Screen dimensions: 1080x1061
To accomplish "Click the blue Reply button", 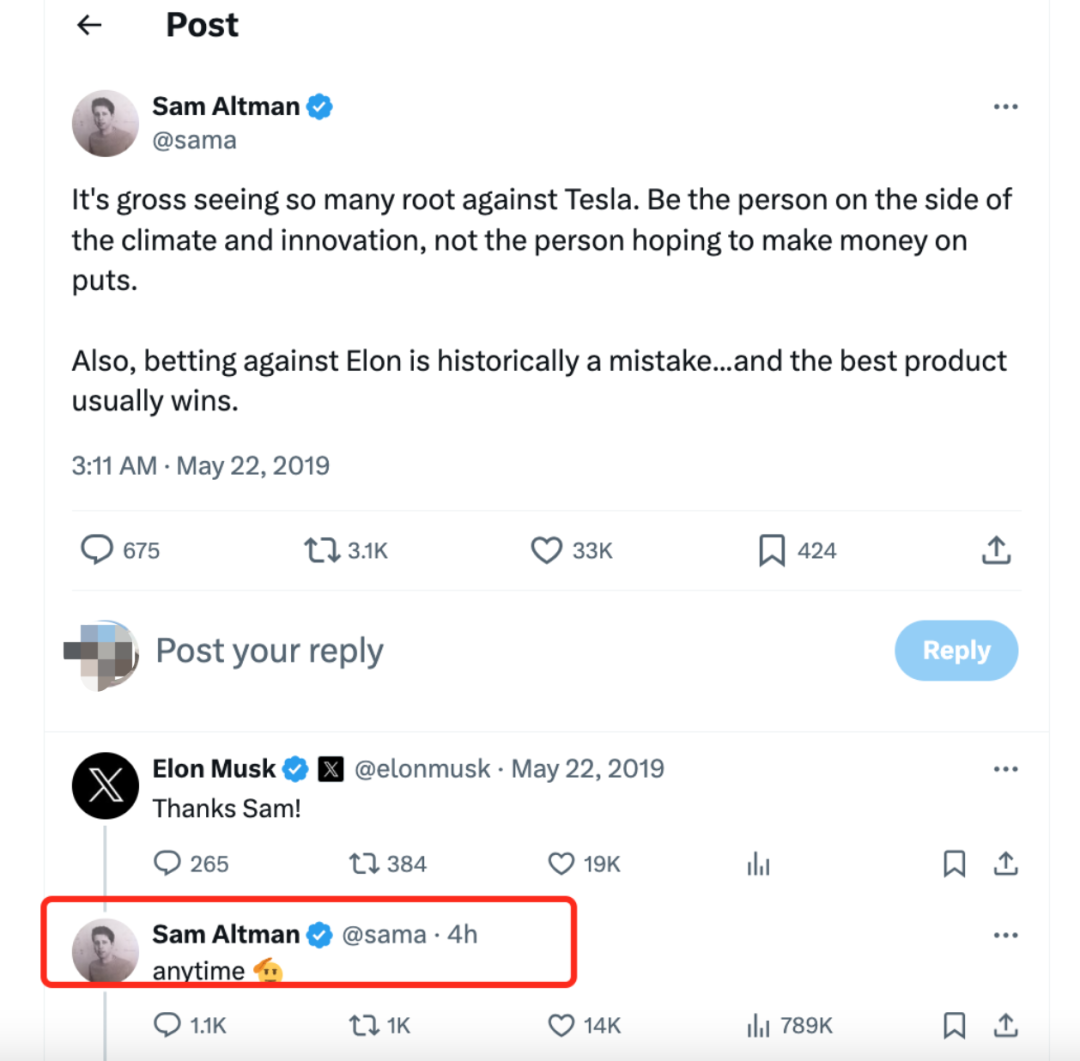I will click(x=956, y=651).
